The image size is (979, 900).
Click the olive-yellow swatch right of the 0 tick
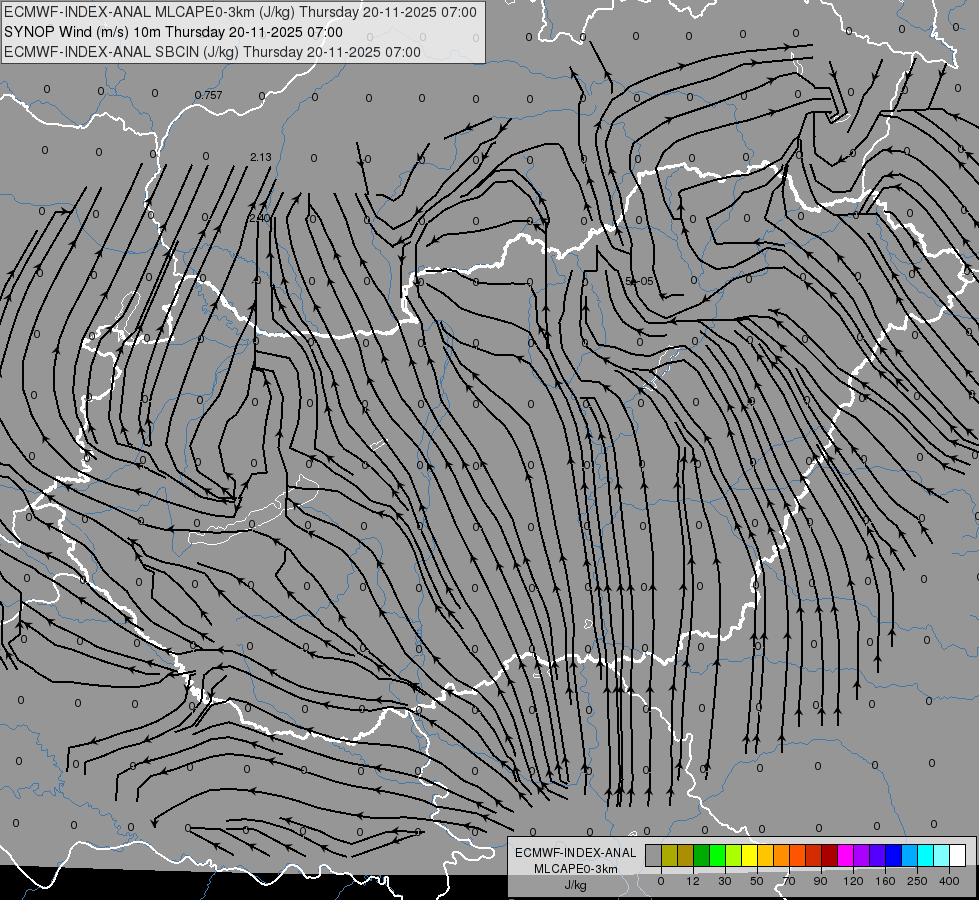tap(669, 855)
